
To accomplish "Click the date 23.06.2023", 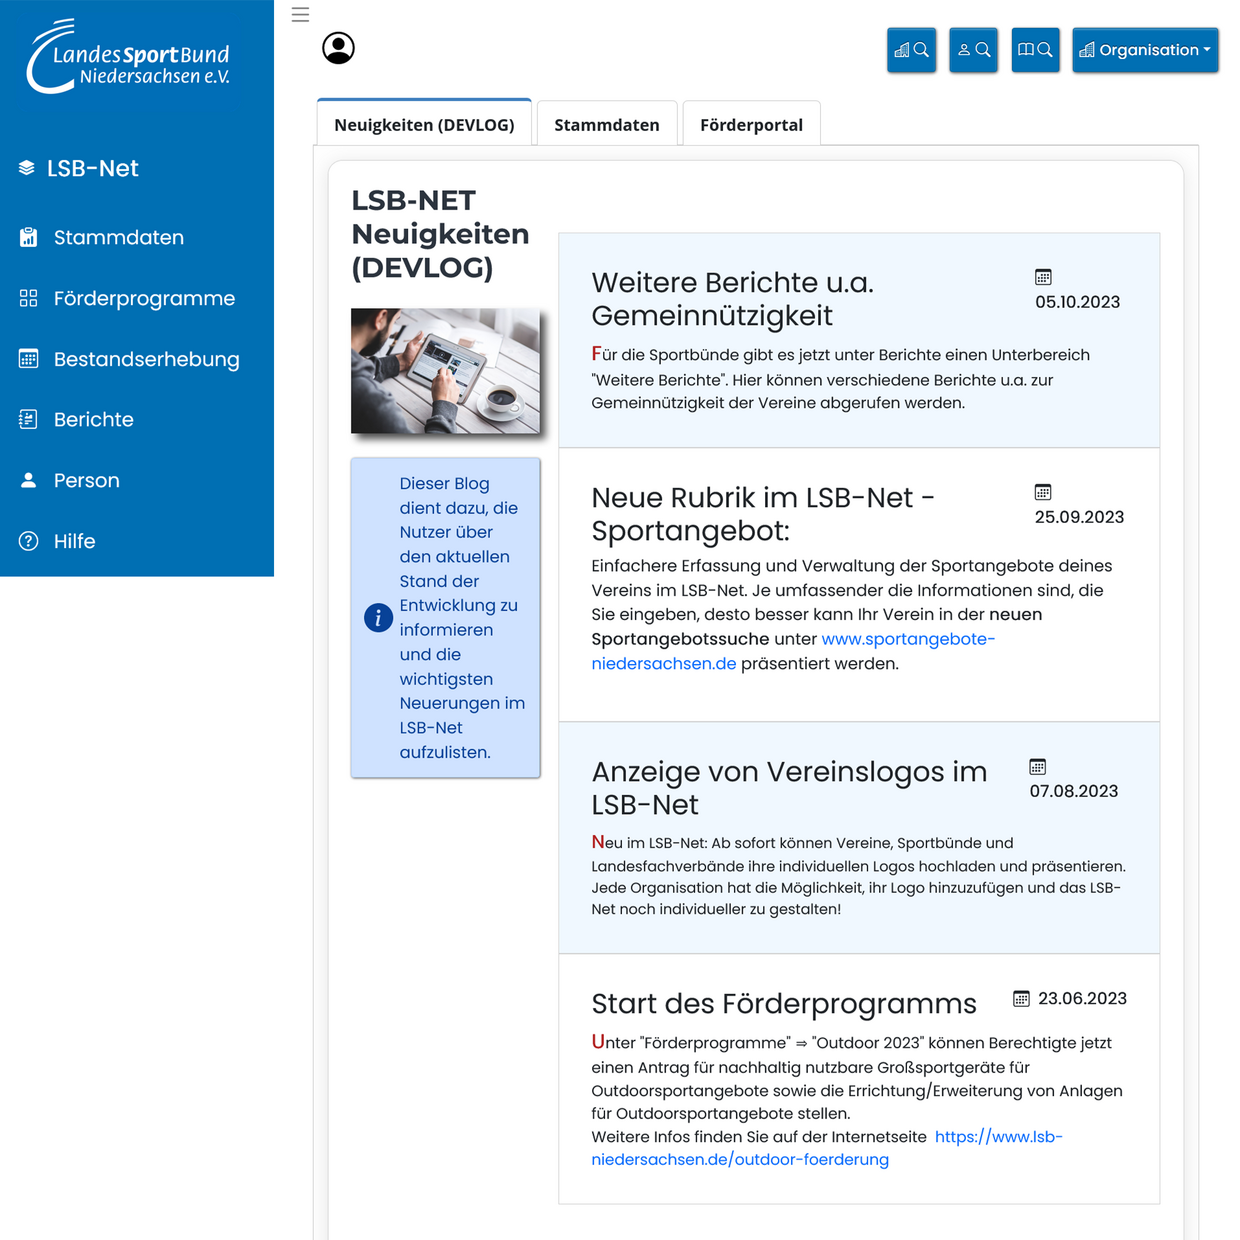I will 1082,998.
